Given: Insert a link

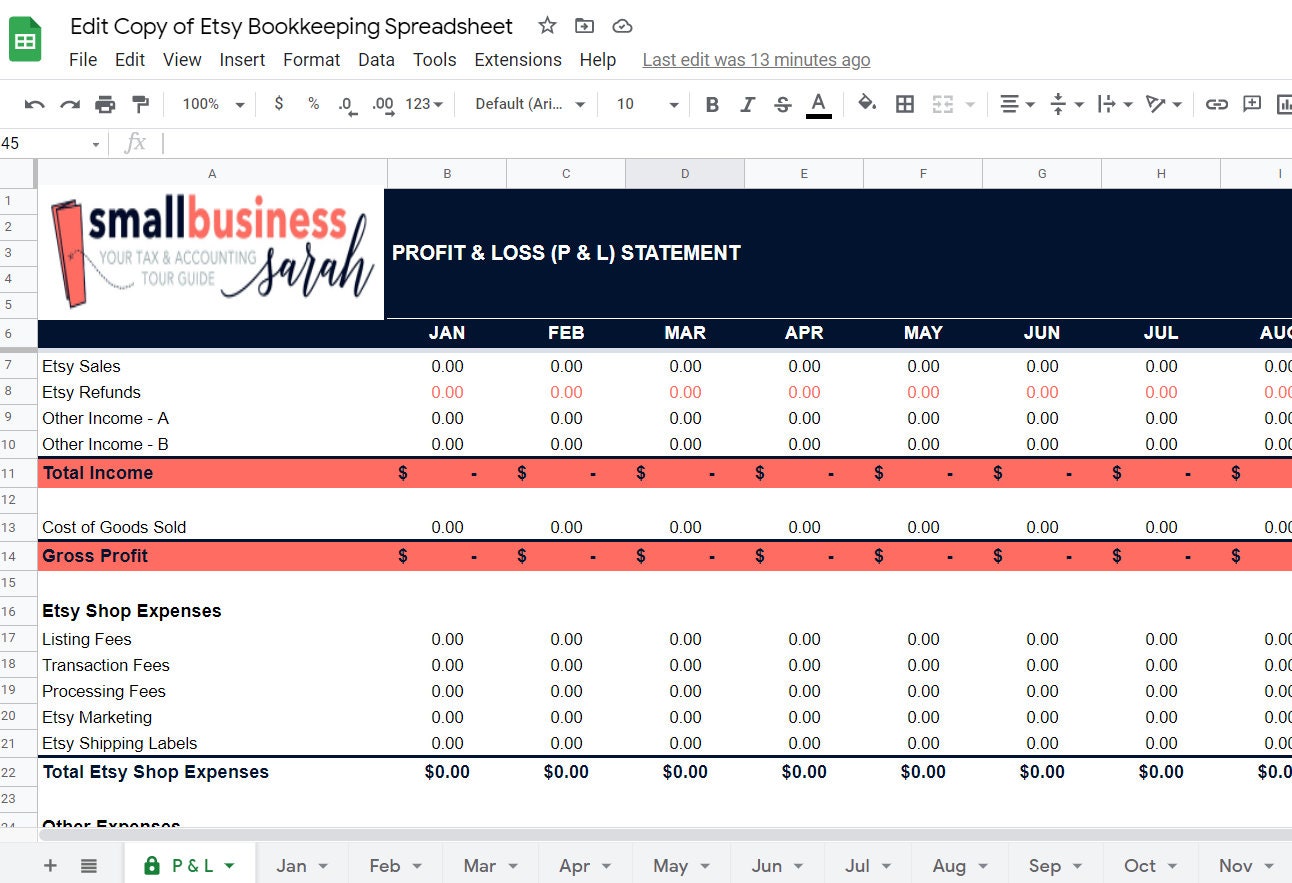Looking at the screenshot, I should tap(1216, 104).
